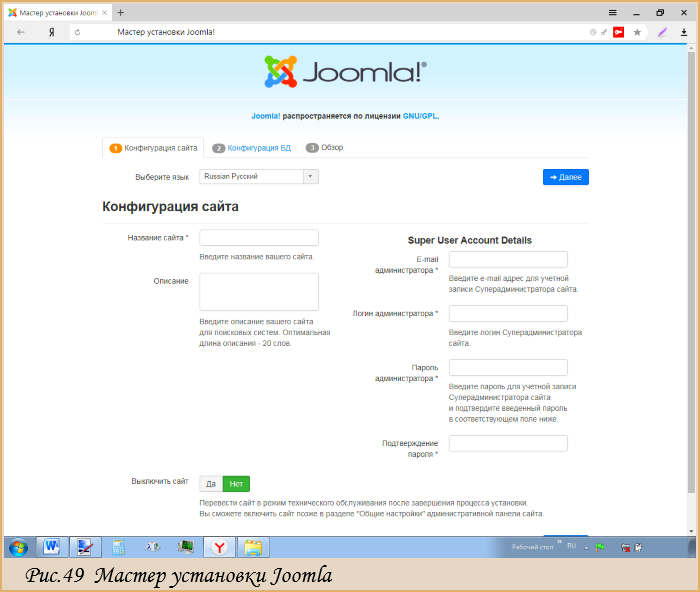Open the calculator taskbar icon
Screen dimensions: 700x592
click(x=118, y=547)
